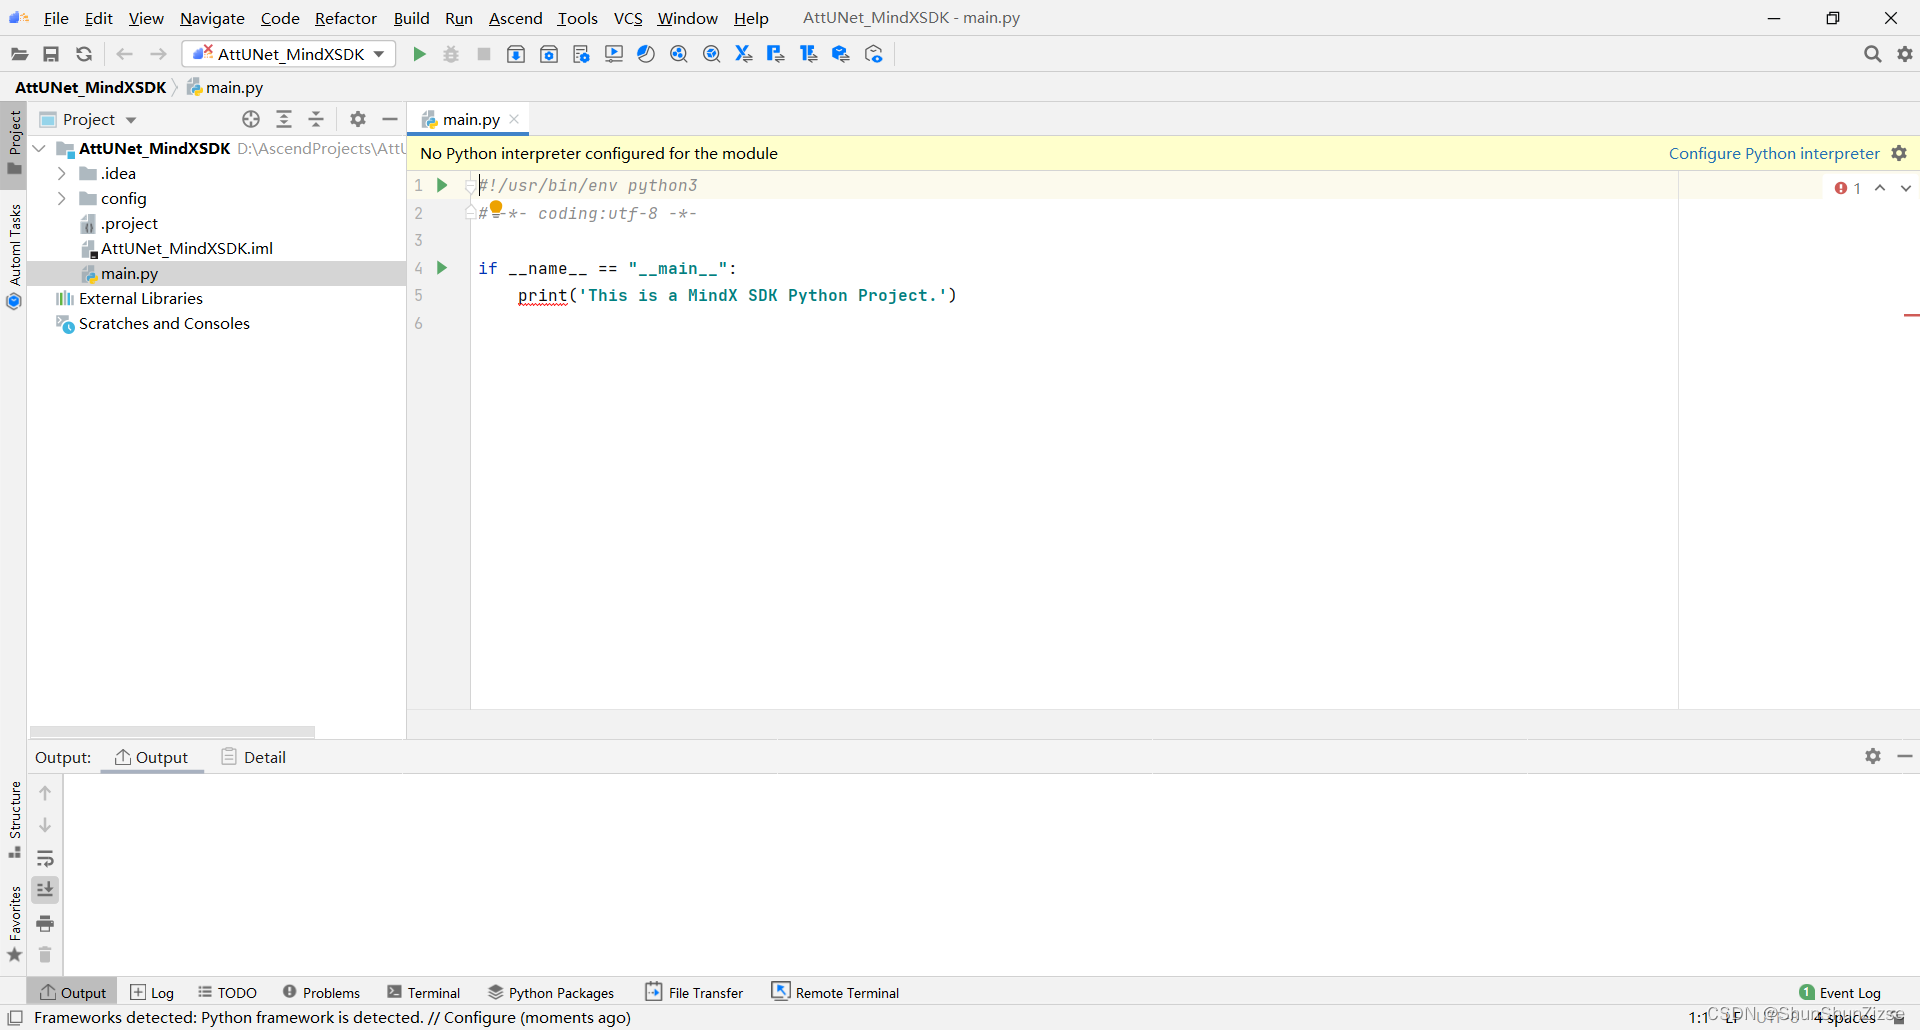This screenshot has height=1030, width=1920.
Task: Open the VCS menu
Action: pyautogui.click(x=628, y=18)
